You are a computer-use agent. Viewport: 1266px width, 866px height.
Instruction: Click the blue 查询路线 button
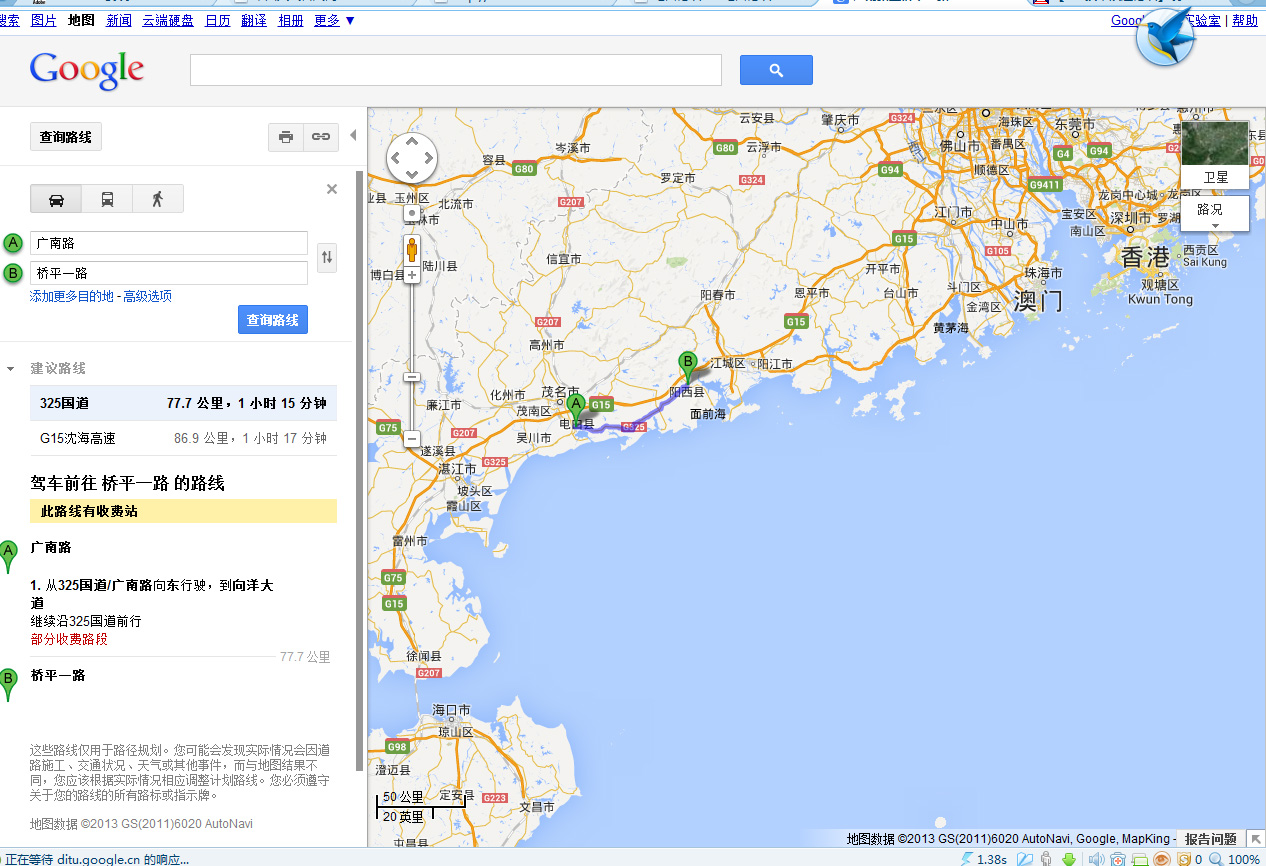pyautogui.click(x=273, y=320)
